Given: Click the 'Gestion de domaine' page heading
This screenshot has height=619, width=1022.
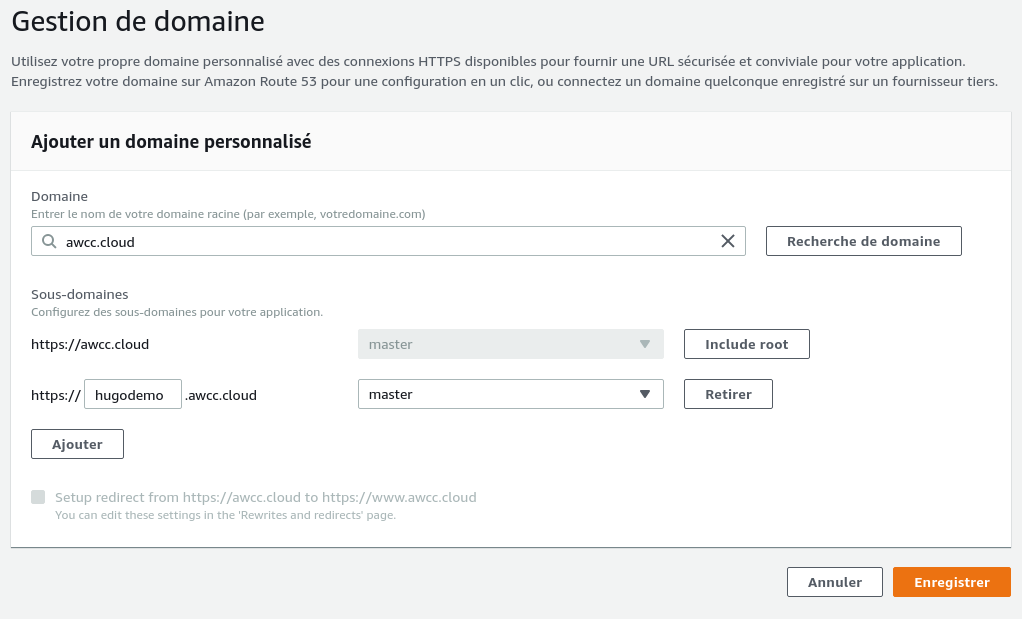Looking at the screenshot, I should [138, 19].
